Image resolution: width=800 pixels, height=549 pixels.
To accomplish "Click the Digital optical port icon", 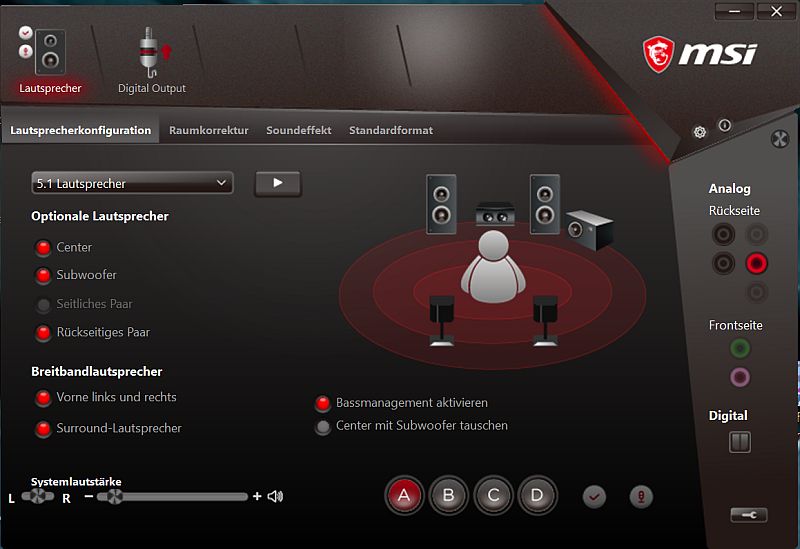I will [740, 442].
